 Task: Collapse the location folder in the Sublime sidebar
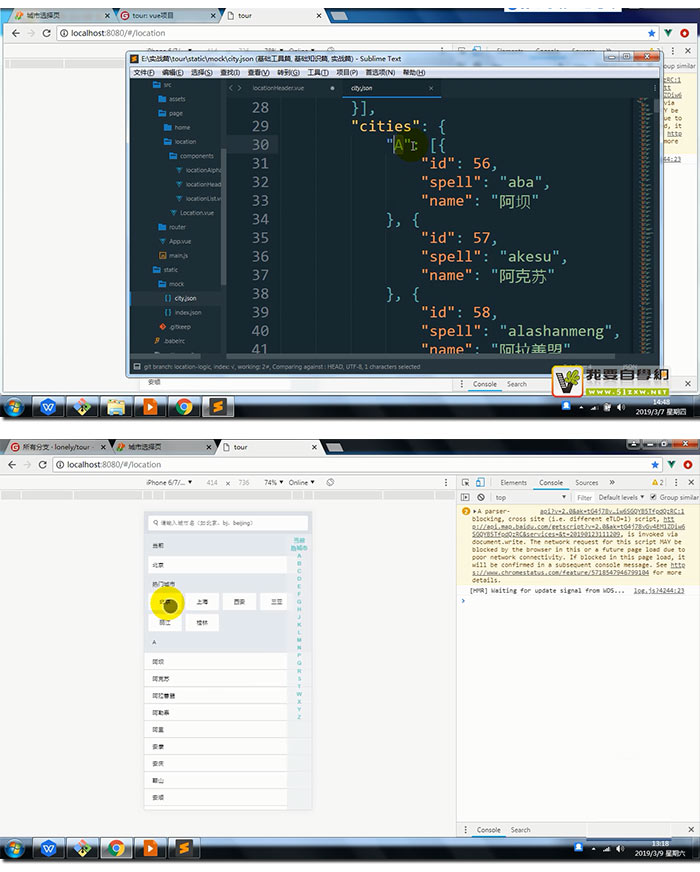[x=180, y=142]
